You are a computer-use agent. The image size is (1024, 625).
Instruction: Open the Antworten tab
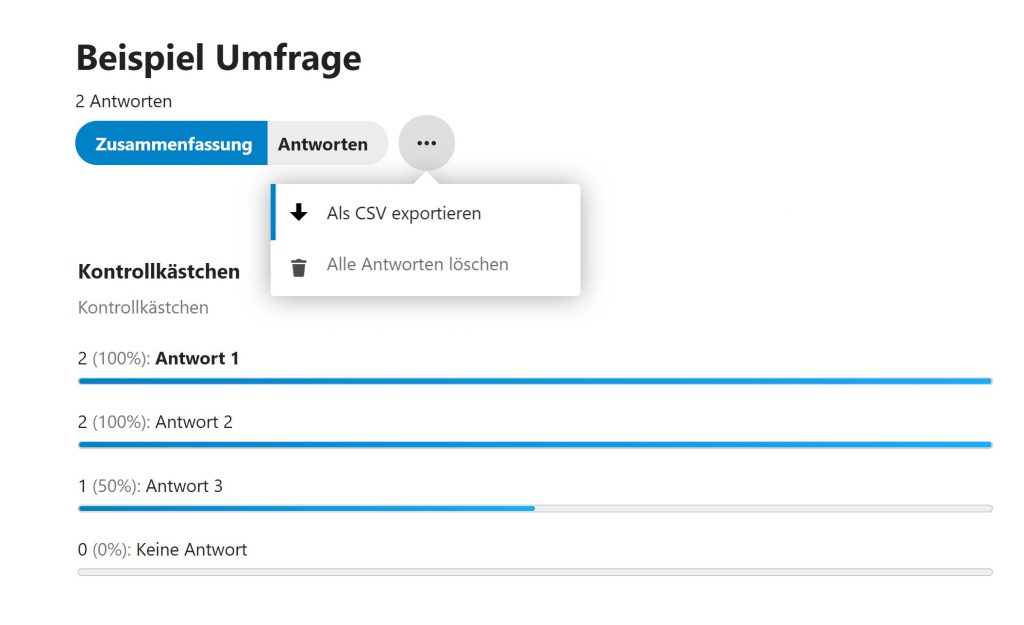pyautogui.click(x=323, y=144)
